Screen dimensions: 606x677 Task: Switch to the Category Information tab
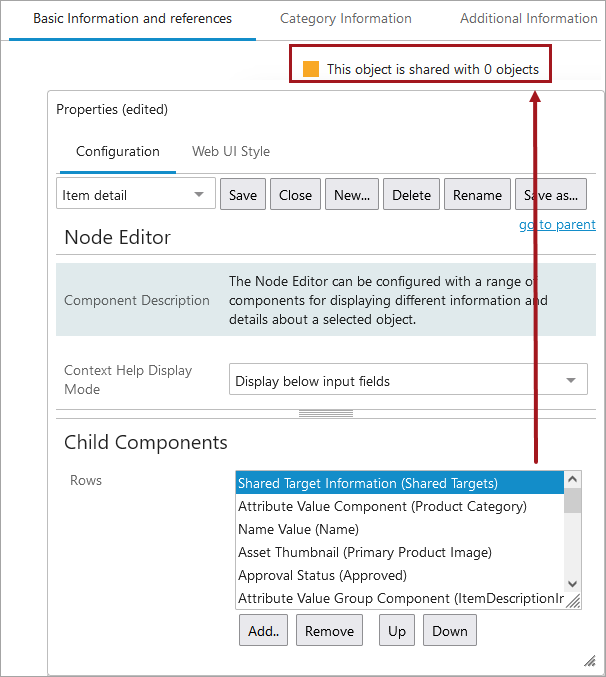pyautogui.click(x=345, y=19)
